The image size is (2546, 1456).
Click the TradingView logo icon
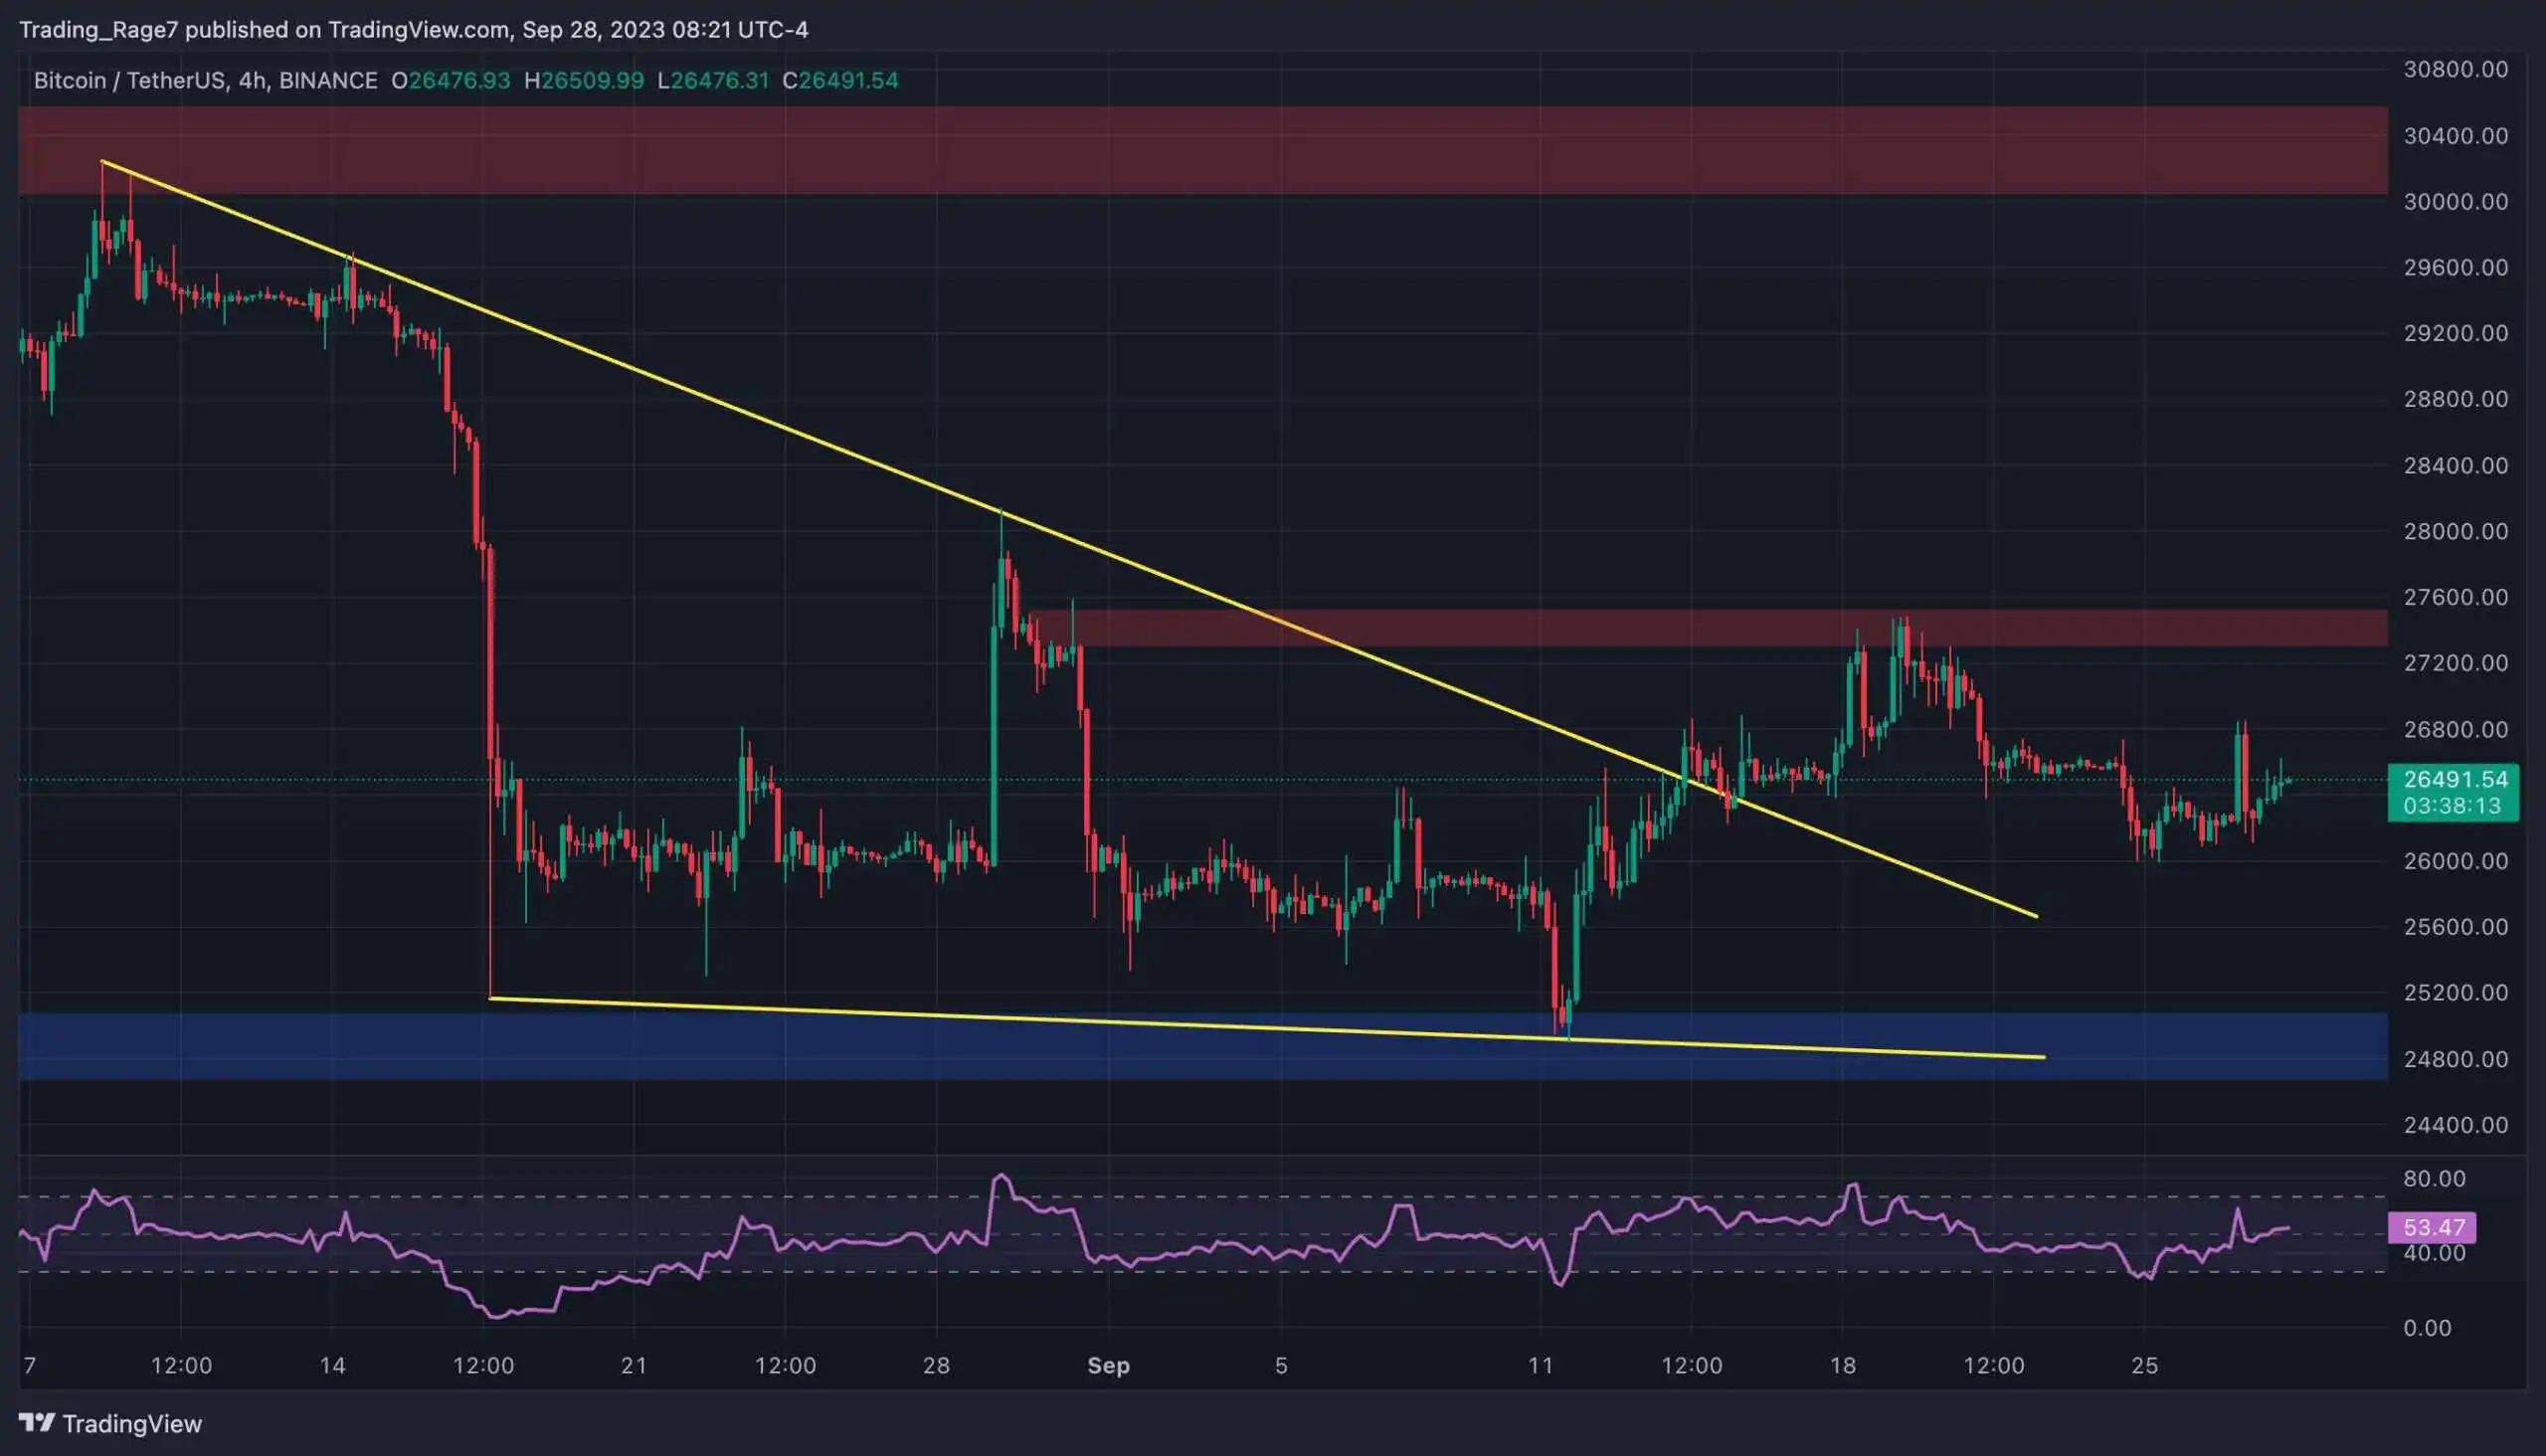click(37, 1422)
